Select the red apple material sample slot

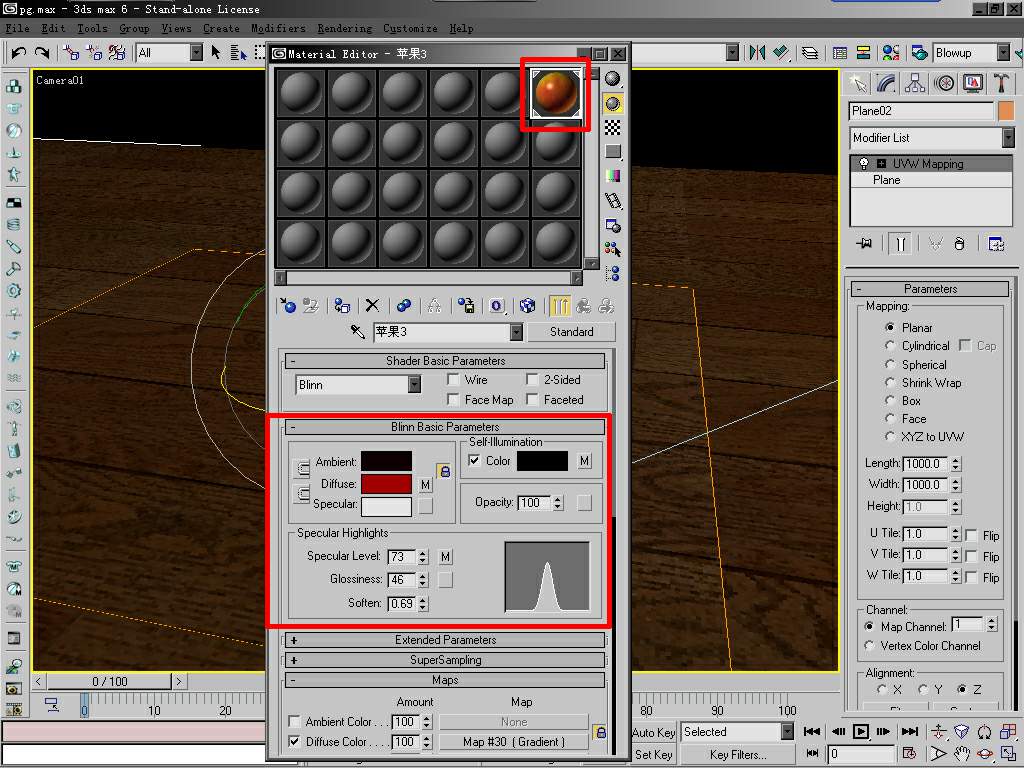[556, 93]
